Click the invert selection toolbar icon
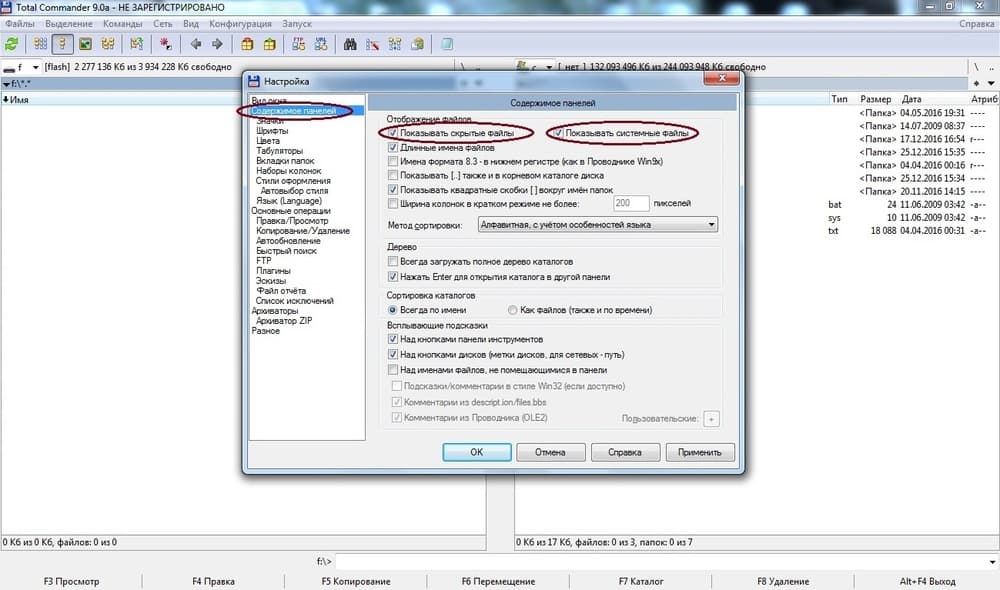This screenshot has width=1000, height=590. (x=136, y=44)
